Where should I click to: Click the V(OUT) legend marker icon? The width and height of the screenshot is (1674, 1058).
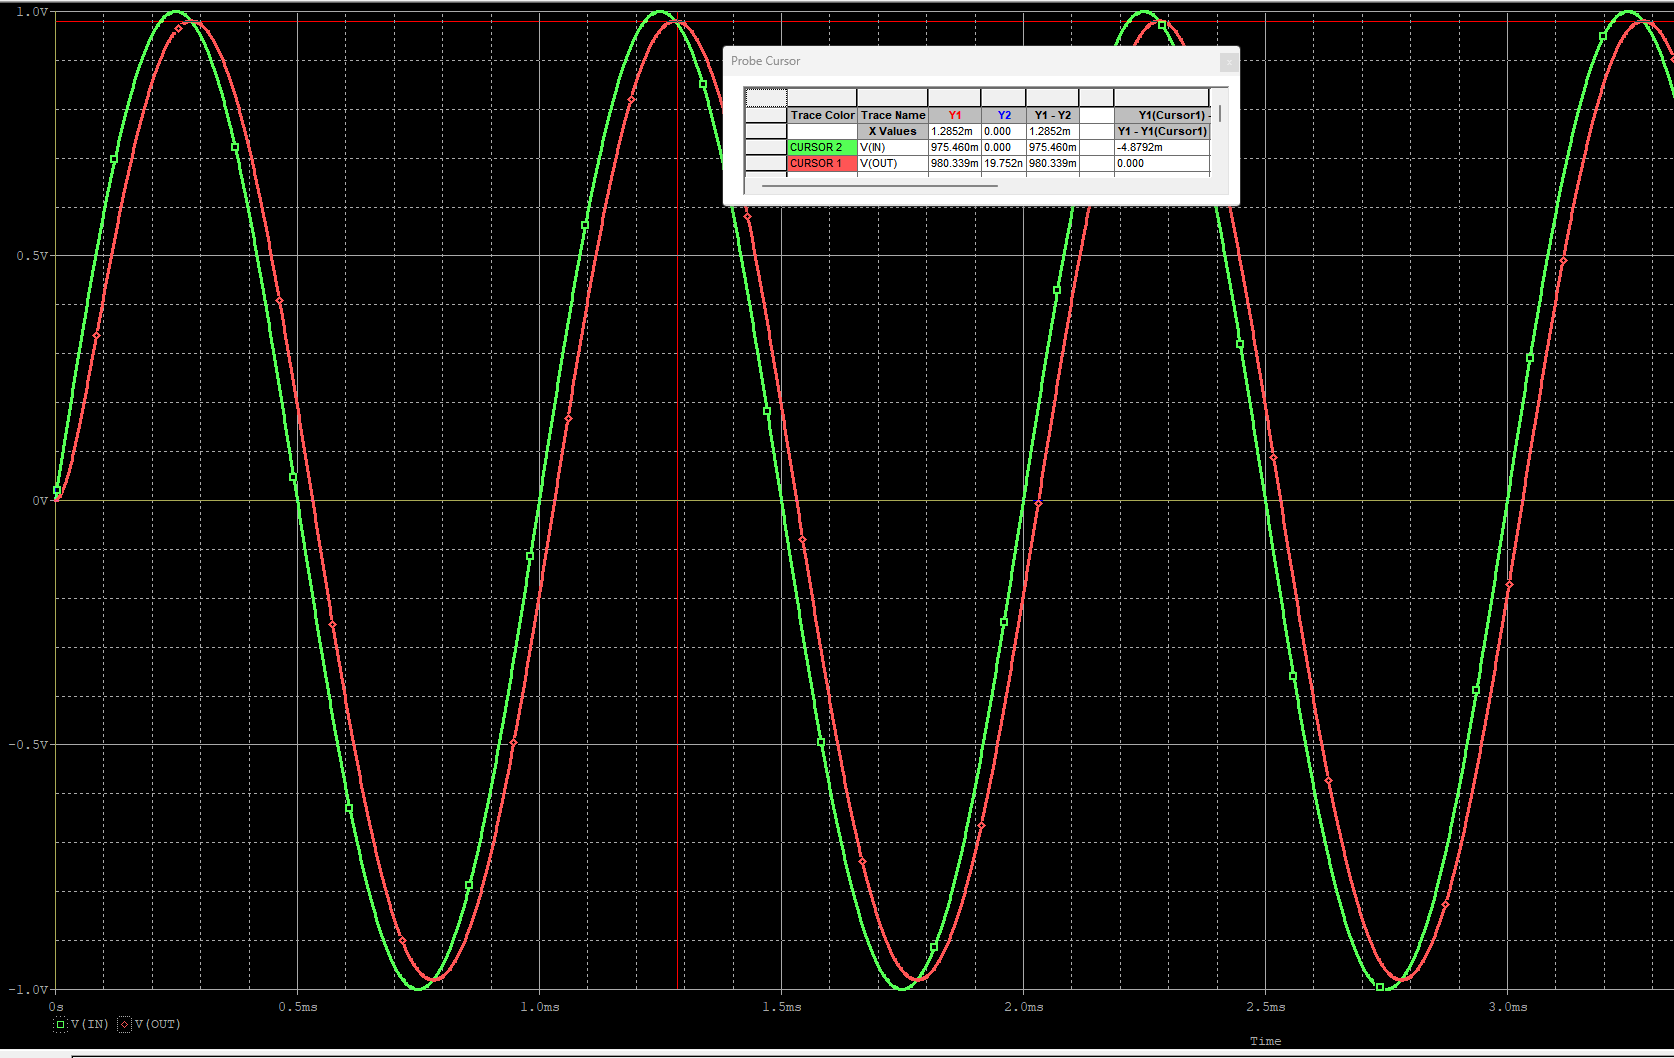125,1024
